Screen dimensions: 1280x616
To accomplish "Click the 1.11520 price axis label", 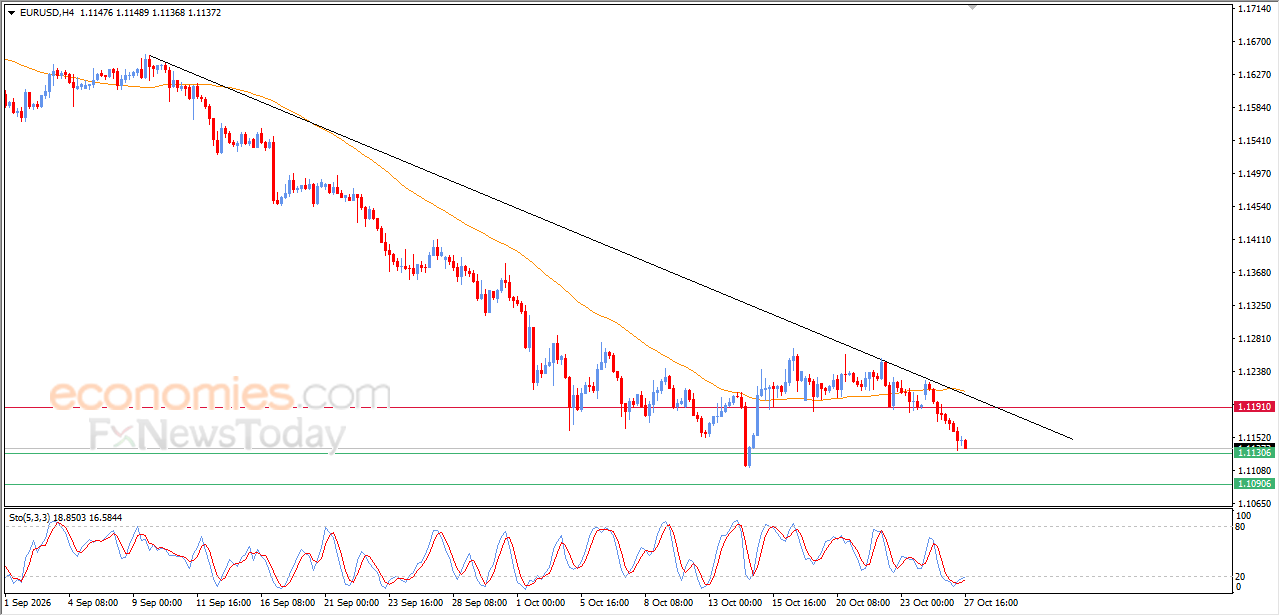I will tap(1254, 438).
